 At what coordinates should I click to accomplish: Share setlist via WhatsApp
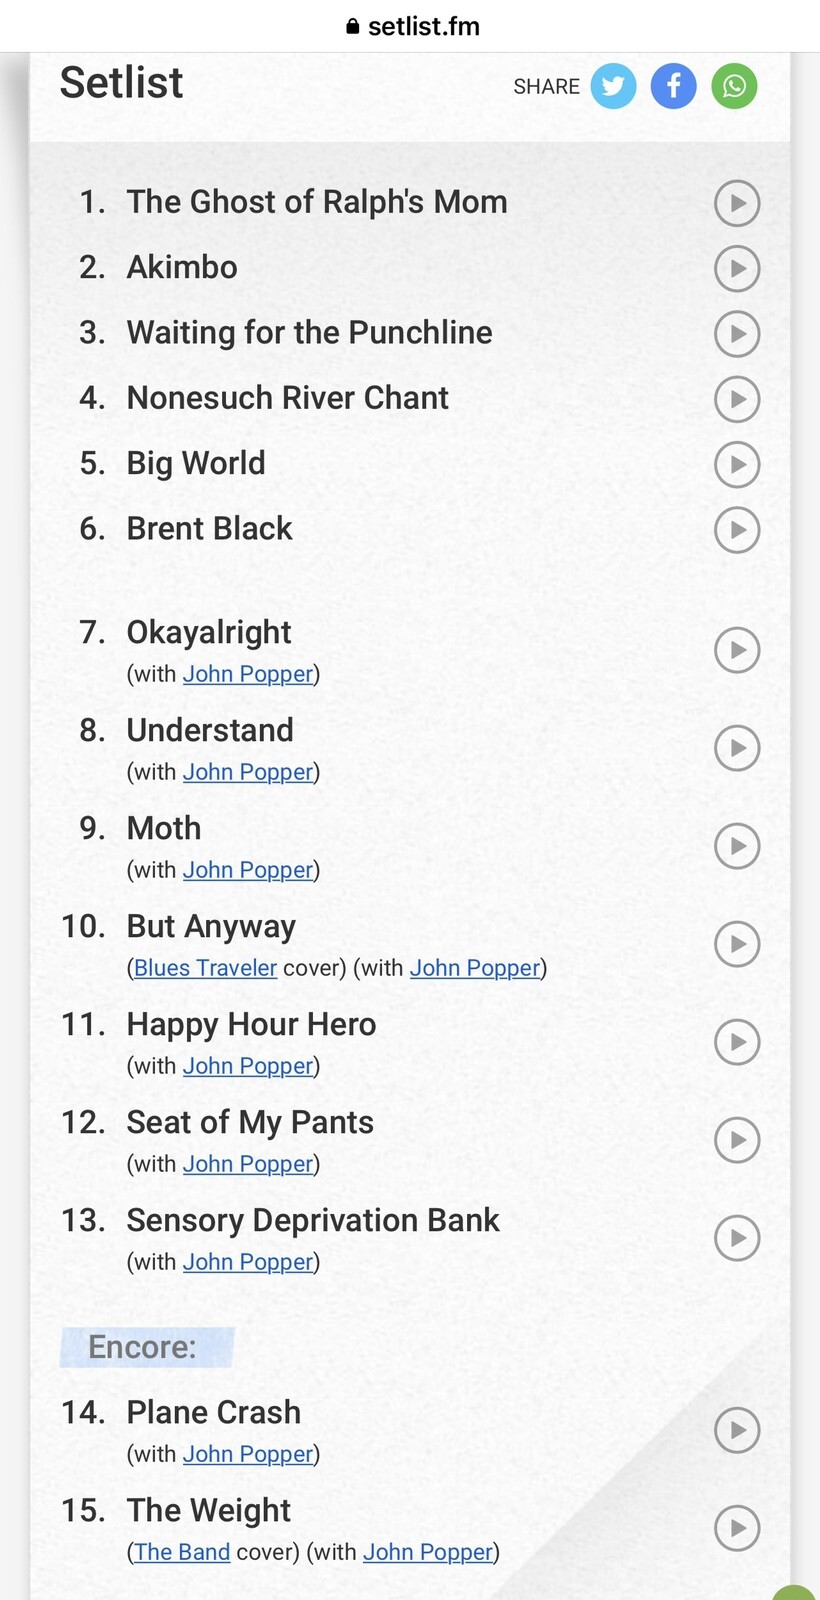[734, 86]
